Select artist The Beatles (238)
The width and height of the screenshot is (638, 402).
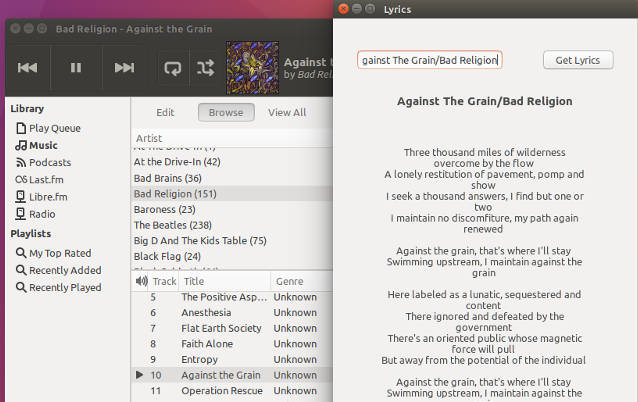pos(232,225)
